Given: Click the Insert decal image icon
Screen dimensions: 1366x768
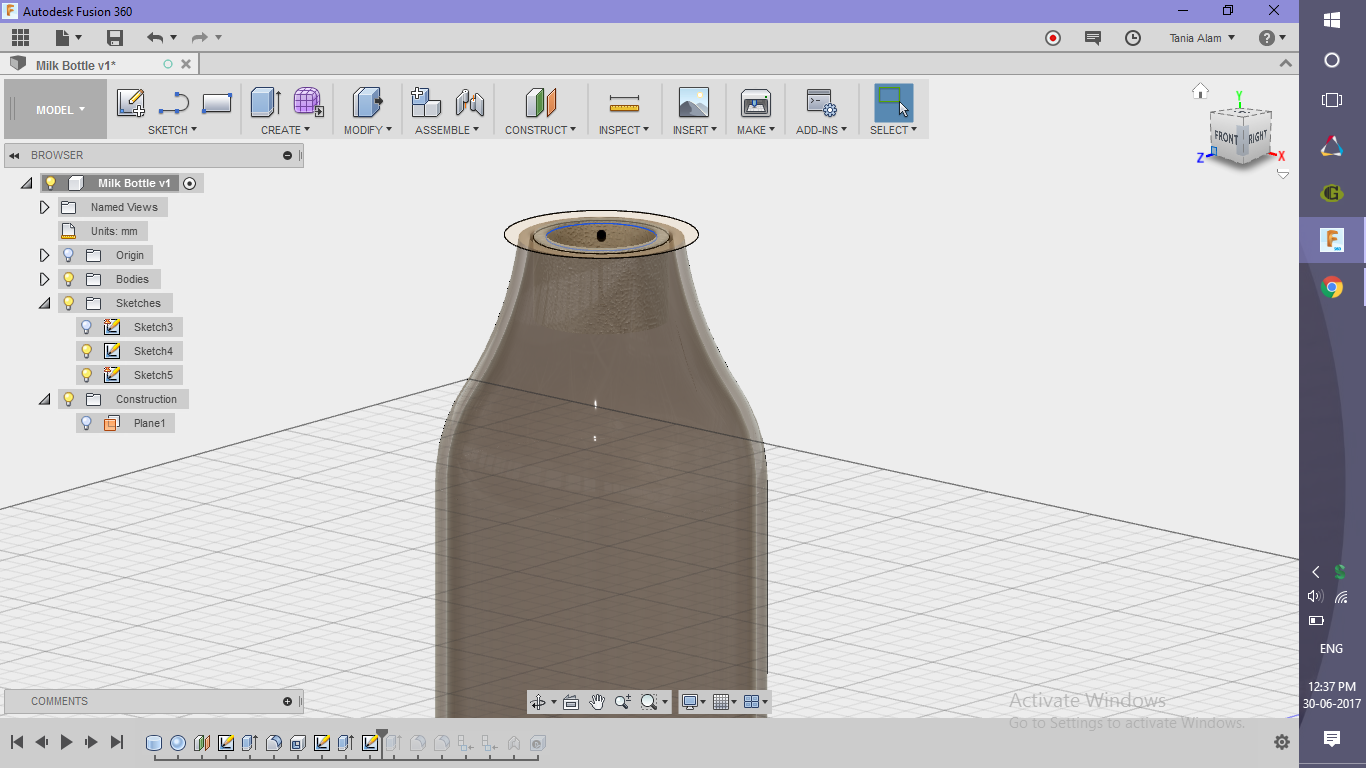Looking at the screenshot, I should point(693,103).
